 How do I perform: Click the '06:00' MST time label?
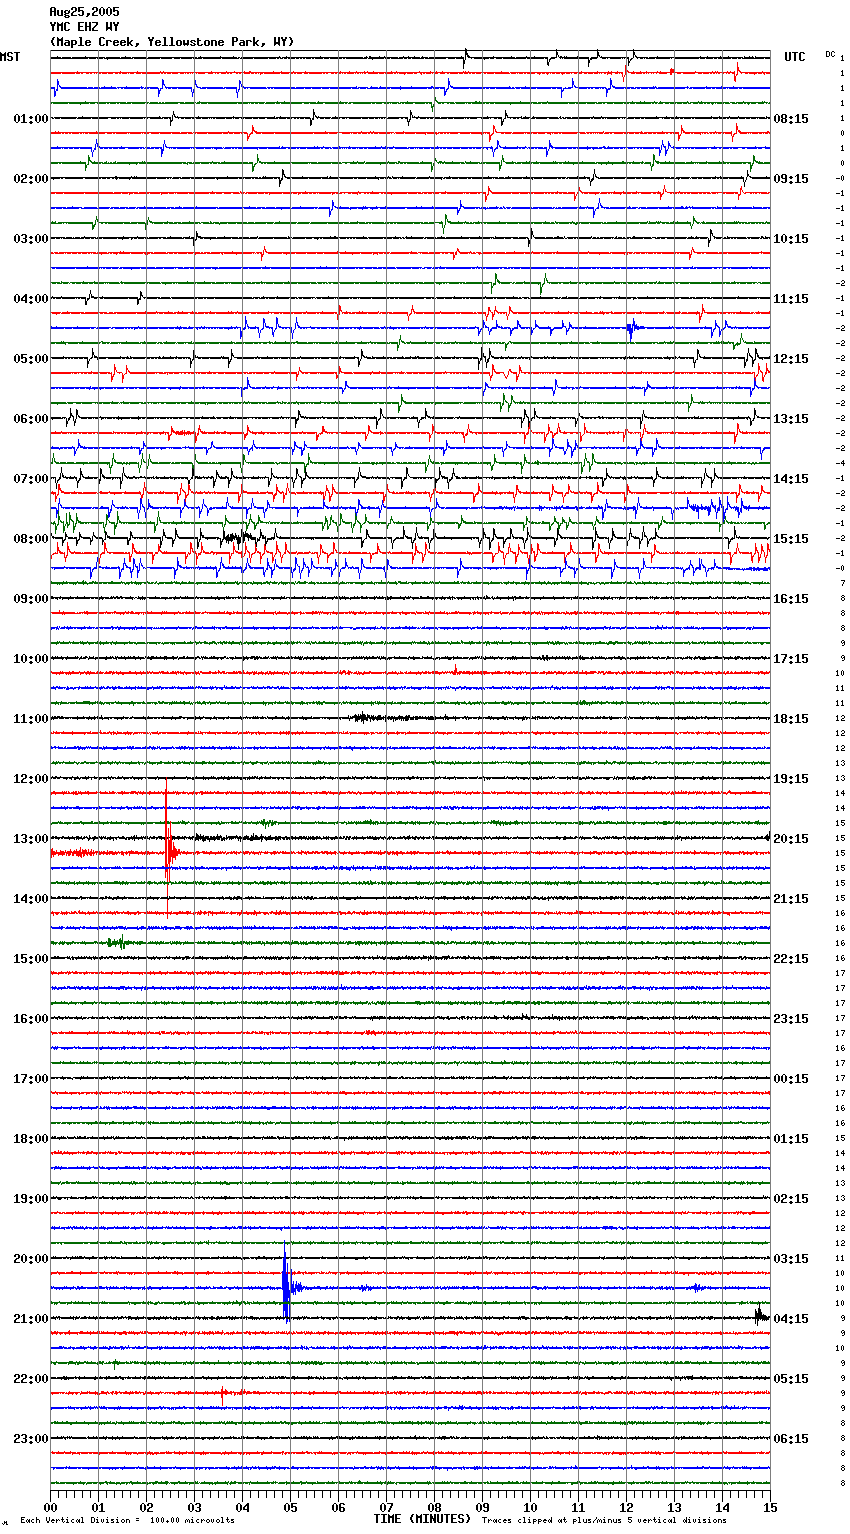point(31,419)
